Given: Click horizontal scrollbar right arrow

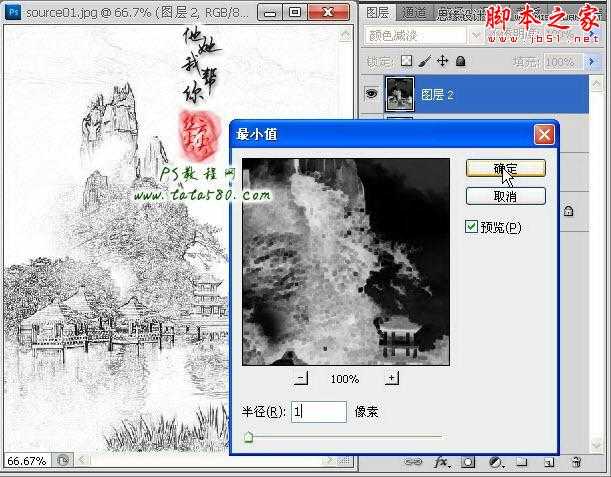Looking at the screenshot, I should click(330, 461).
